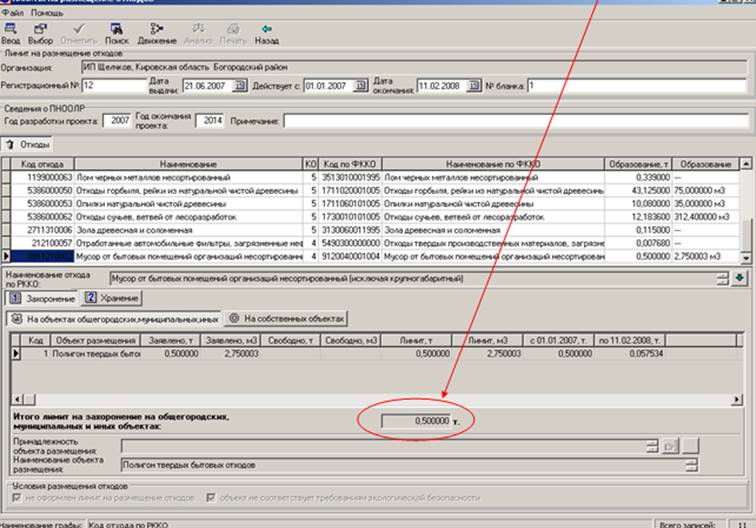Expand the Наименование отхода по РККО field
The image size is (756, 528).
[721, 278]
